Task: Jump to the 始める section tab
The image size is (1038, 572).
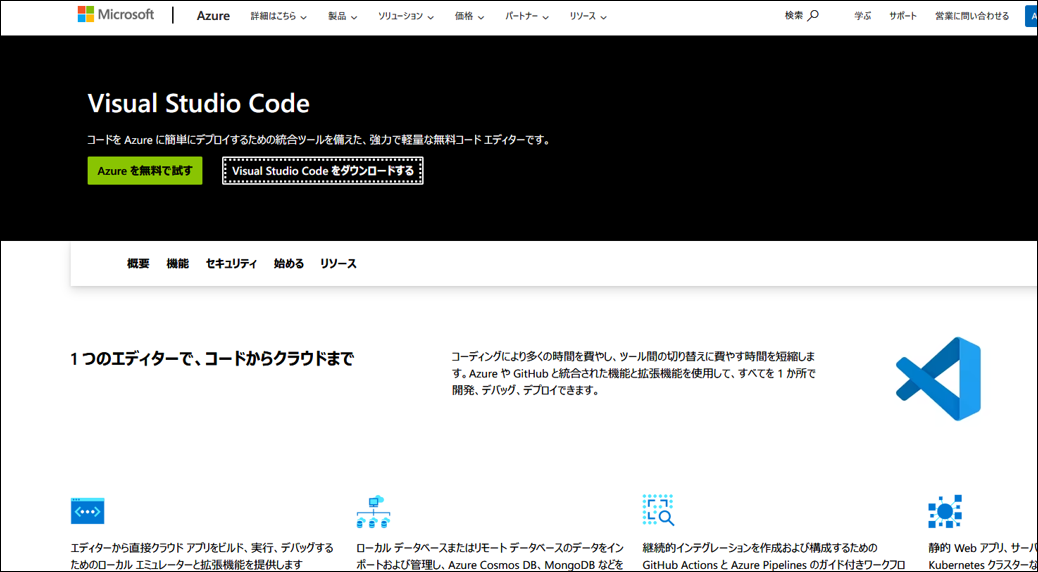Action: [289, 263]
